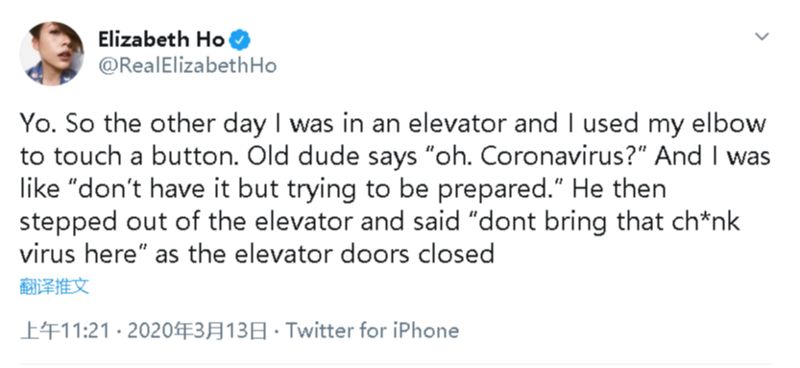The height and width of the screenshot is (368, 800).
Task: Click the blue verified badge icon
Action: click(239, 40)
